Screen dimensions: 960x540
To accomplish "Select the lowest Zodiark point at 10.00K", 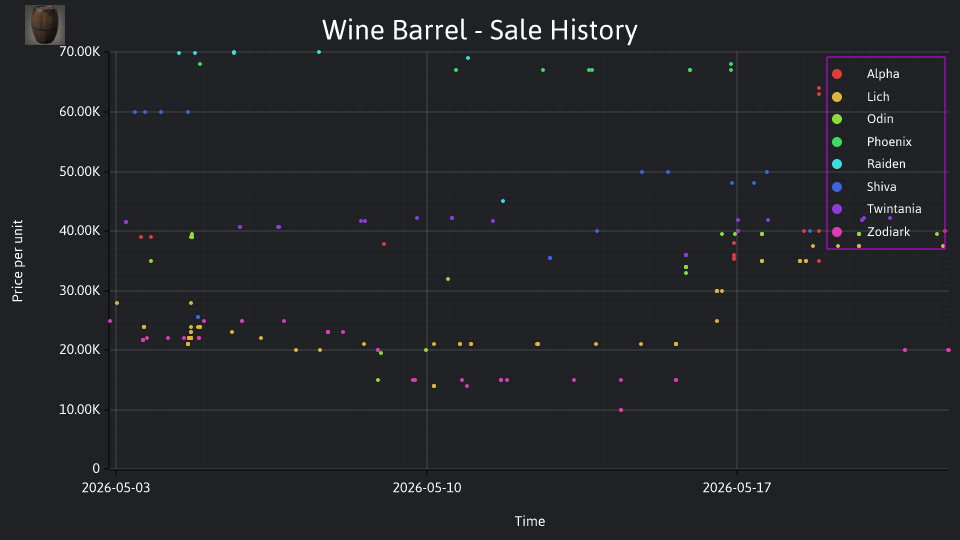I will coord(621,410).
